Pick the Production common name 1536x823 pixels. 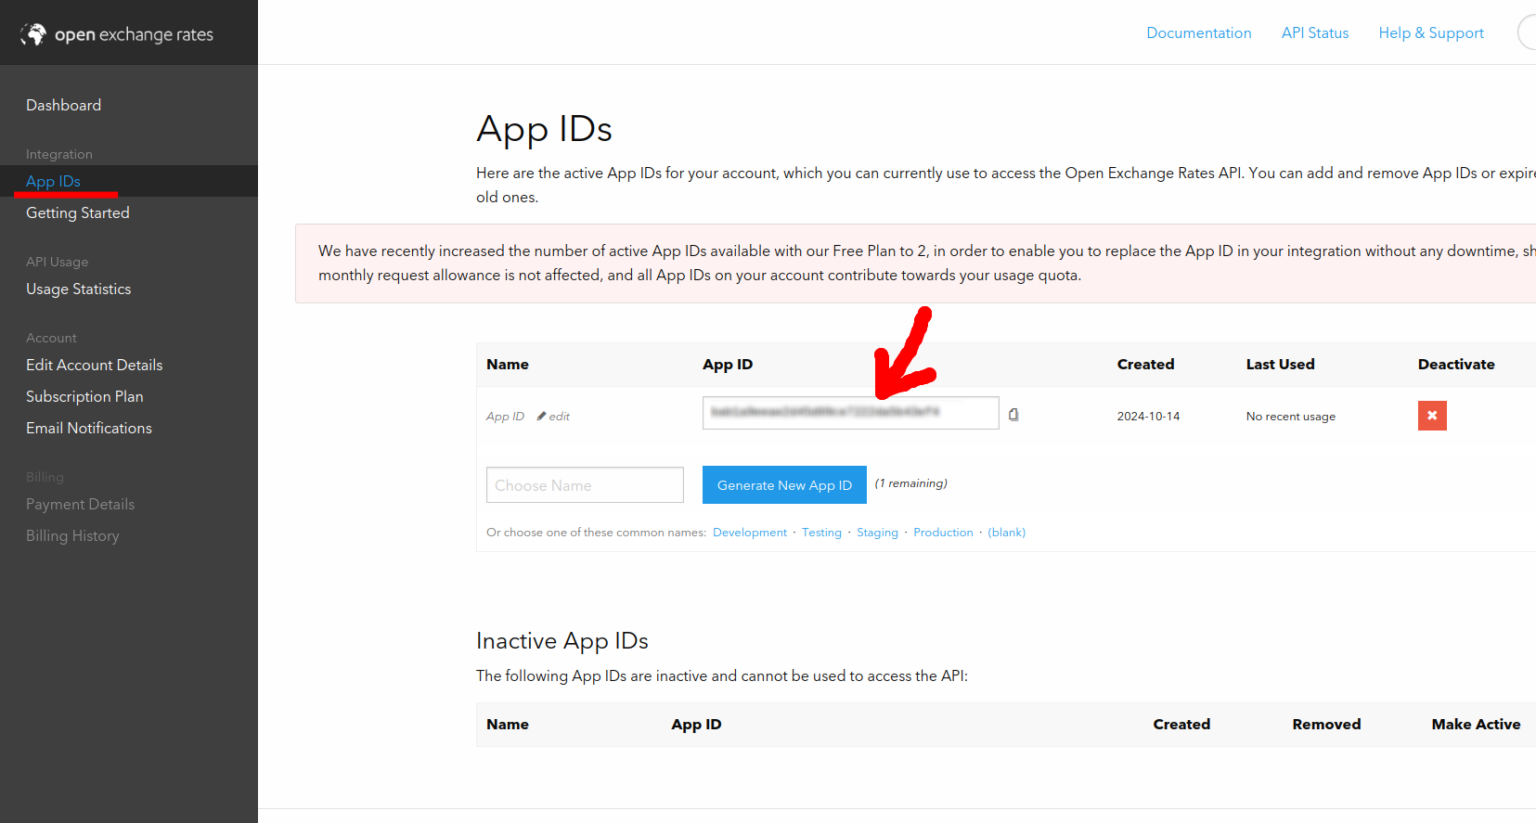(x=942, y=532)
